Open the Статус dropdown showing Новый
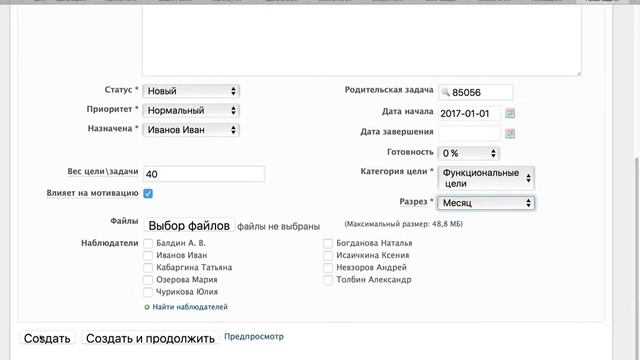Image resolution: width=640 pixels, height=360 pixels. [x=191, y=91]
